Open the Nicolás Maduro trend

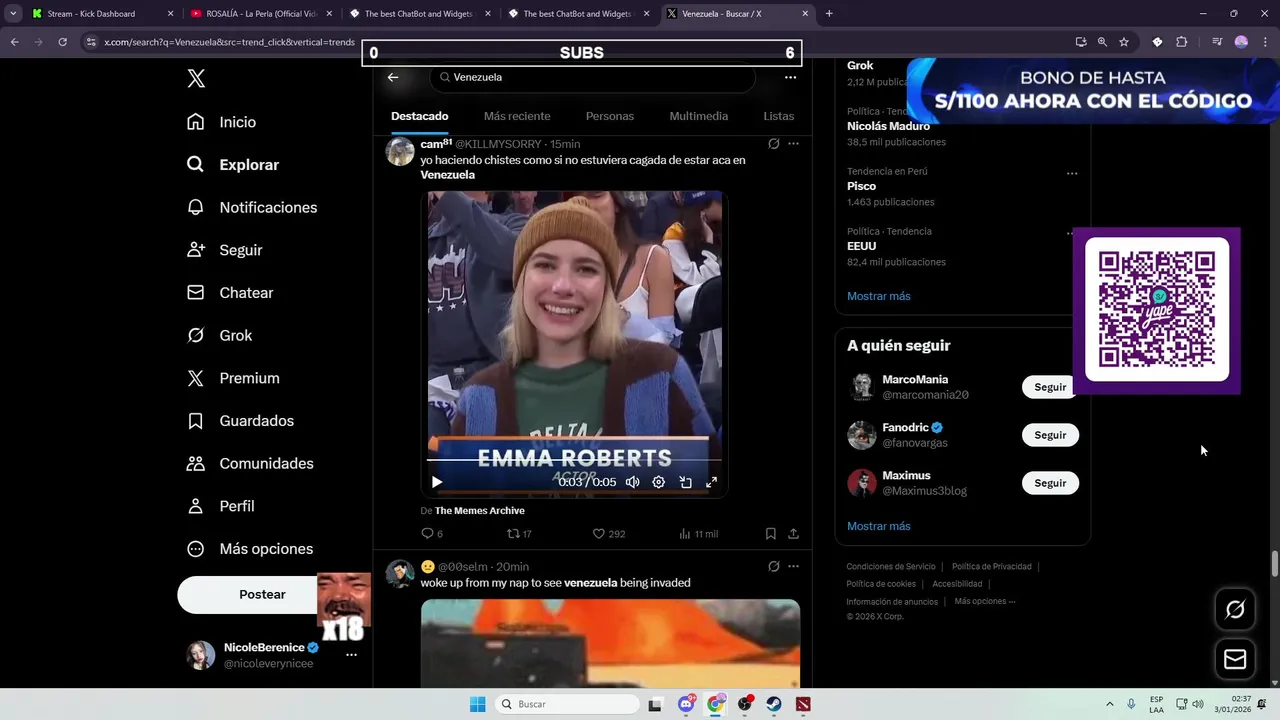(x=888, y=126)
